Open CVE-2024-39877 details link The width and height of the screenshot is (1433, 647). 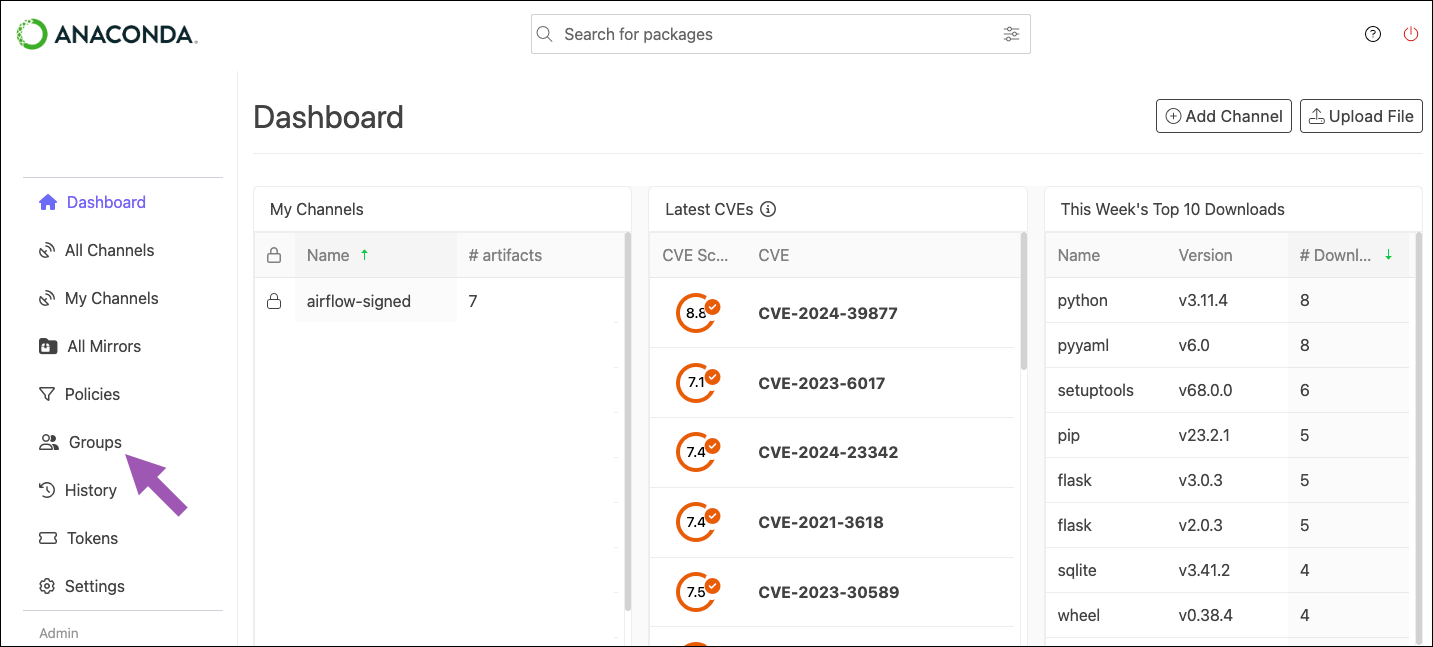(828, 313)
